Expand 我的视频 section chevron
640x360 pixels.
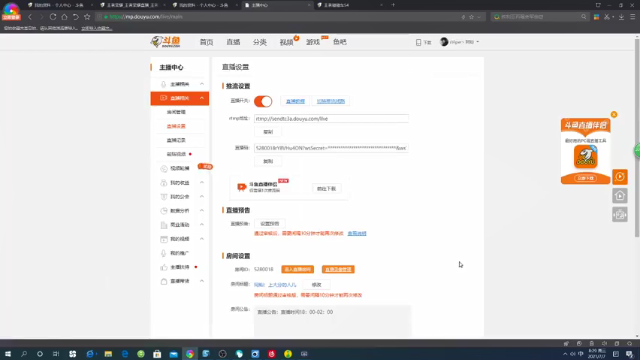[x=202, y=238]
